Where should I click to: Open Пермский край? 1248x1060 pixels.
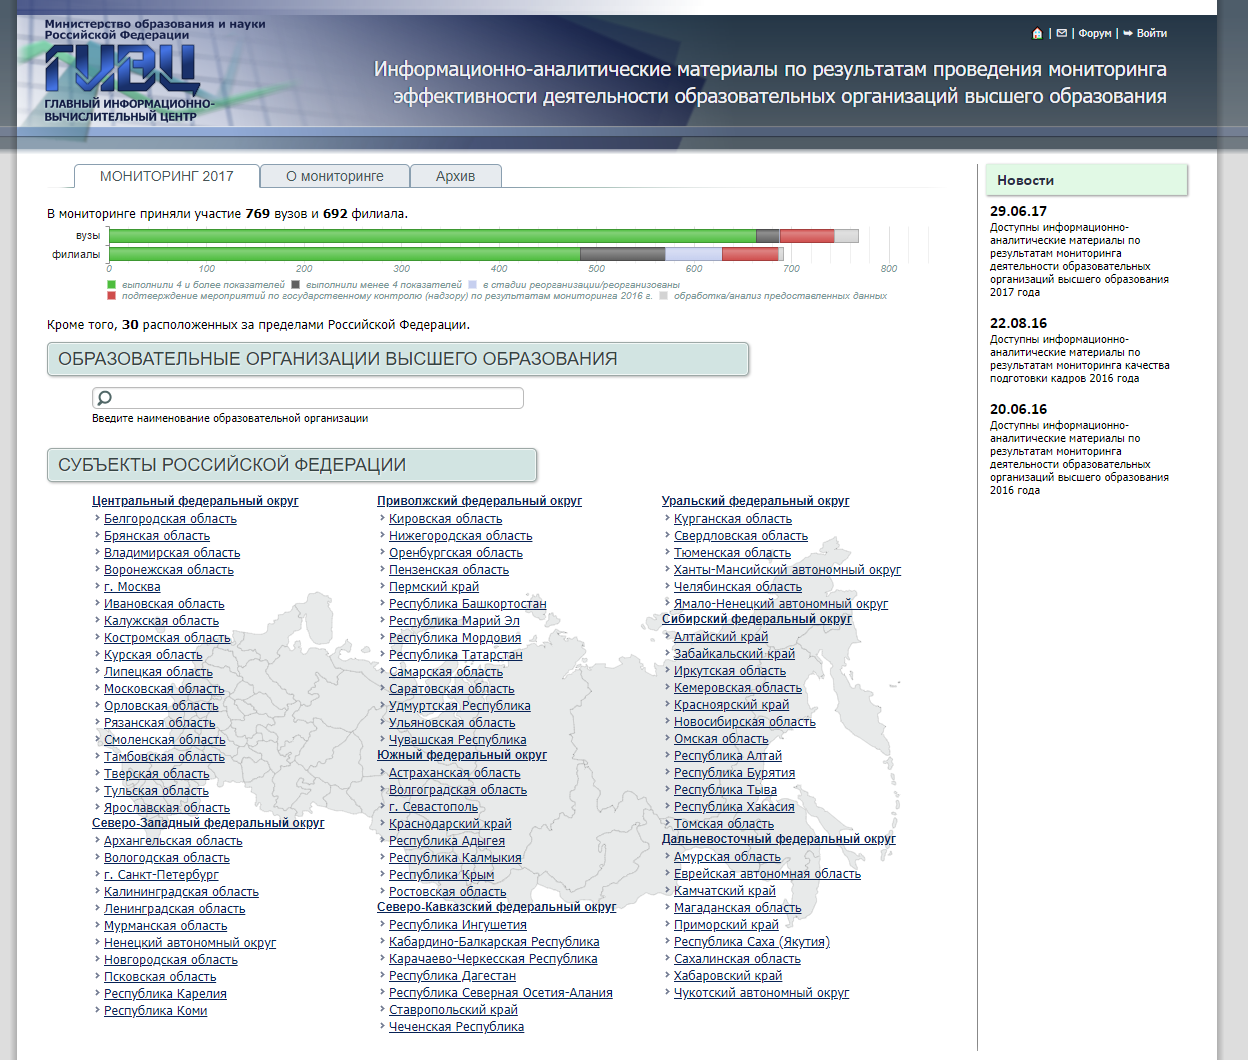coord(434,587)
